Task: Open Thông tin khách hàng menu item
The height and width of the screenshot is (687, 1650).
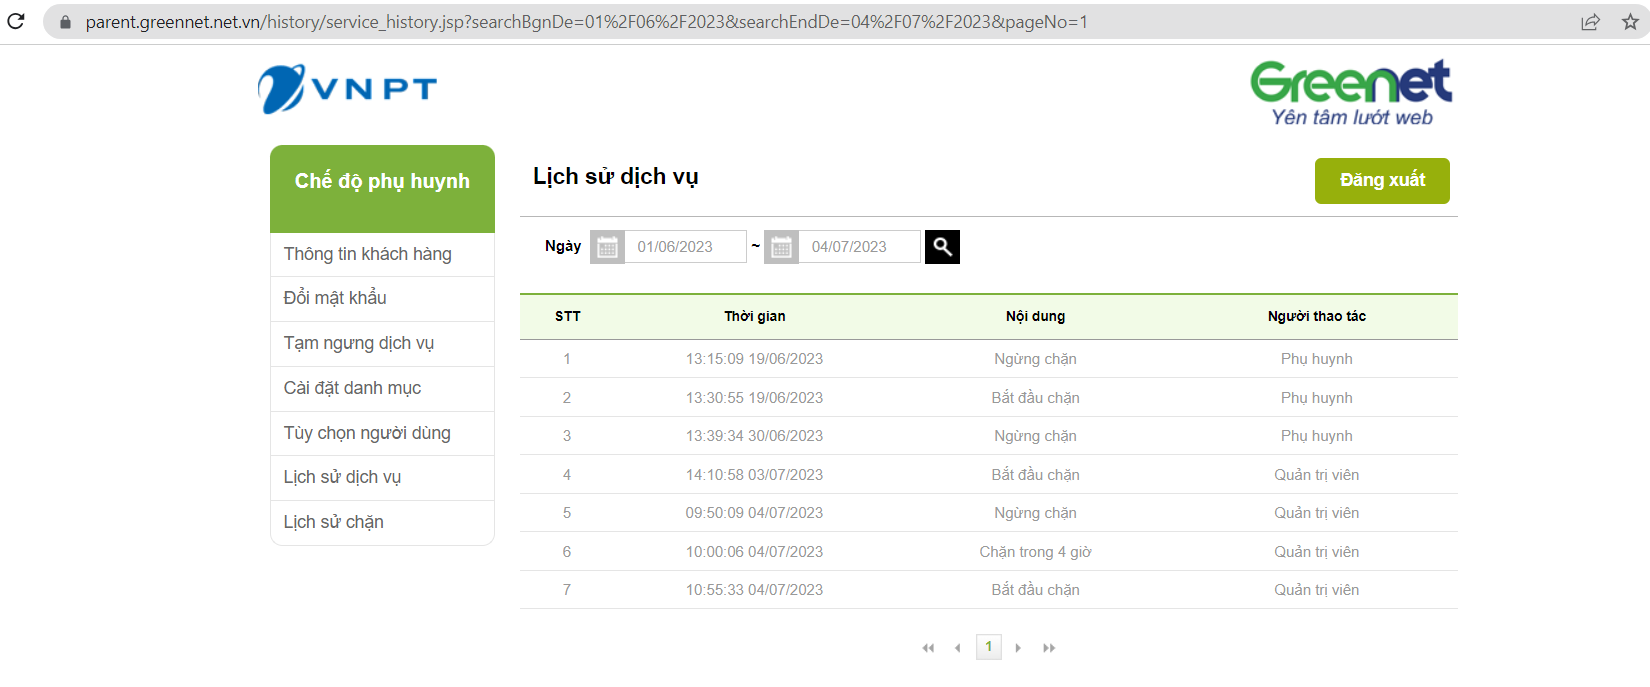Action: (x=367, y=254)
